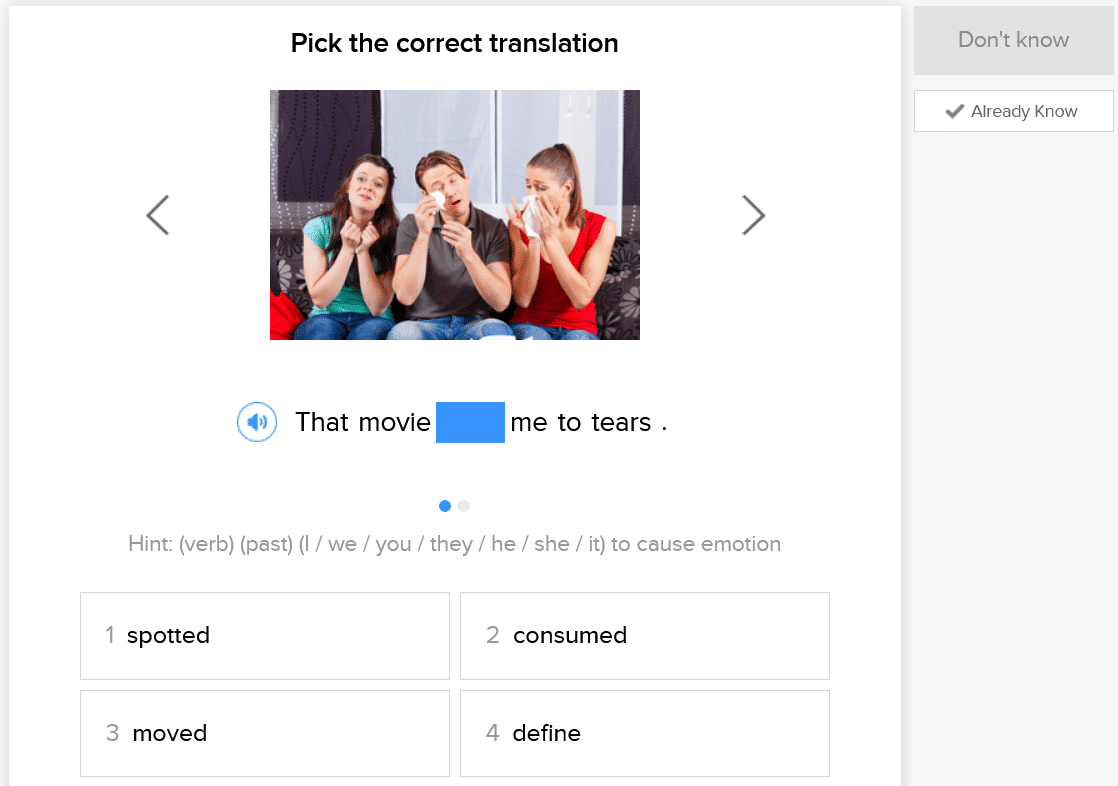Select answer option 3 "moved"

(265, 734)
